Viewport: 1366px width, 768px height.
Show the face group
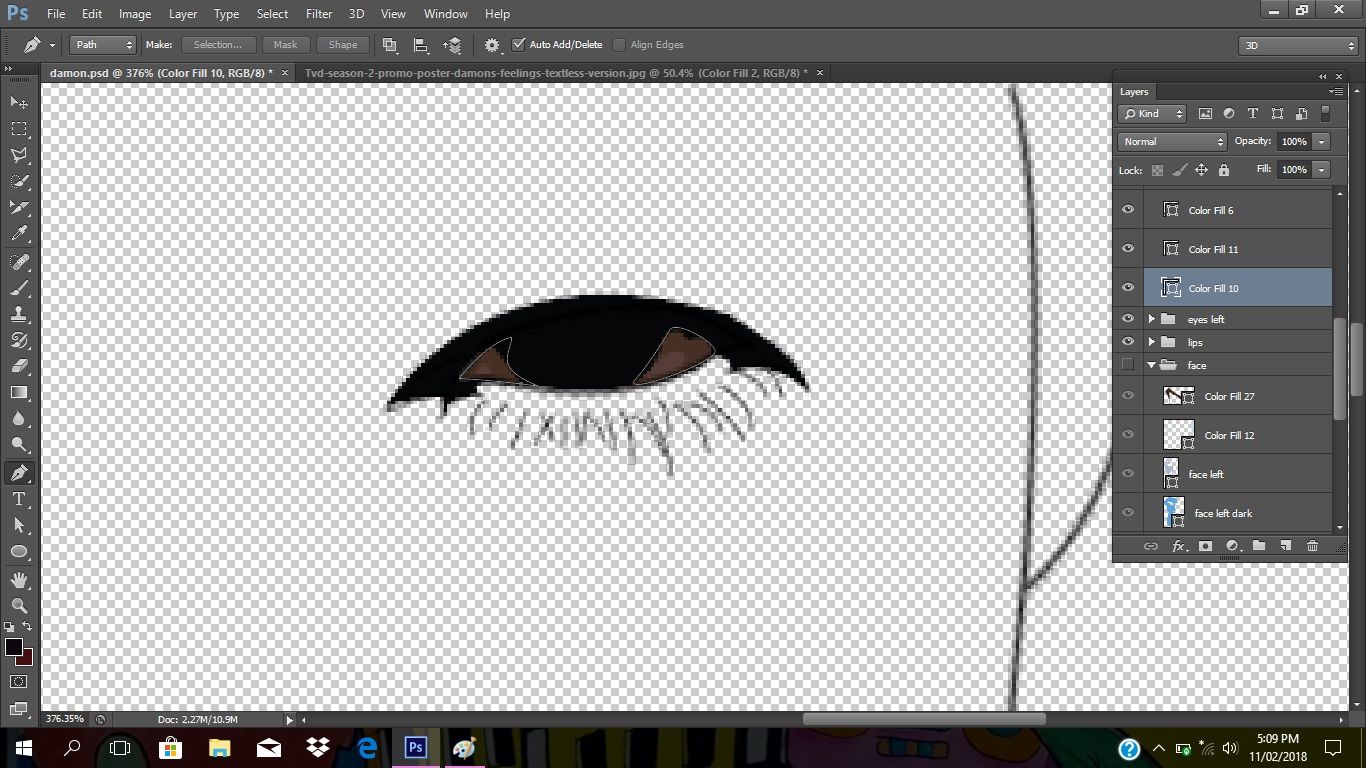[1128, 365]
